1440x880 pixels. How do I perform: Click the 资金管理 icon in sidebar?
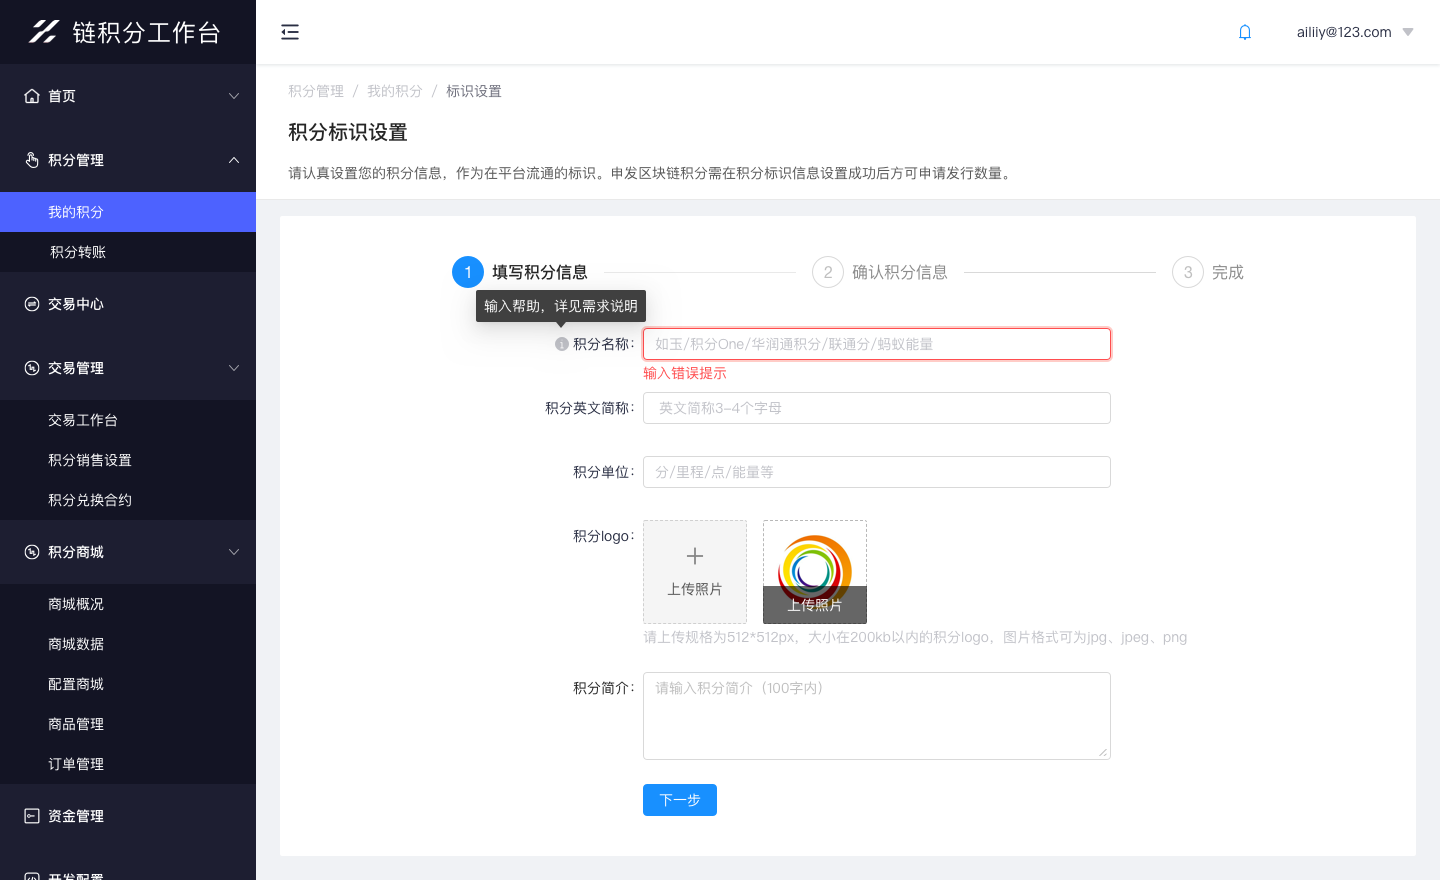click(x=32, y=816)
